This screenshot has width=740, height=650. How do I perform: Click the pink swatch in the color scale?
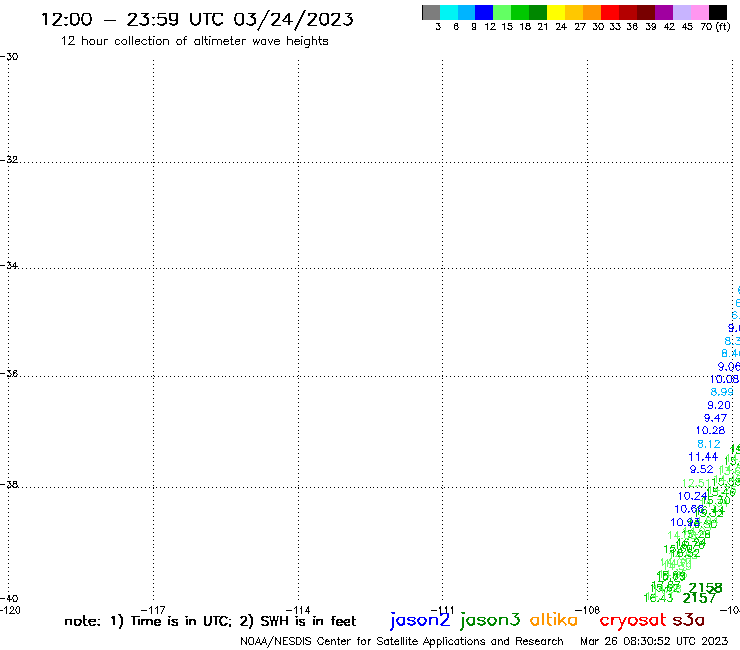coord(699,12)
